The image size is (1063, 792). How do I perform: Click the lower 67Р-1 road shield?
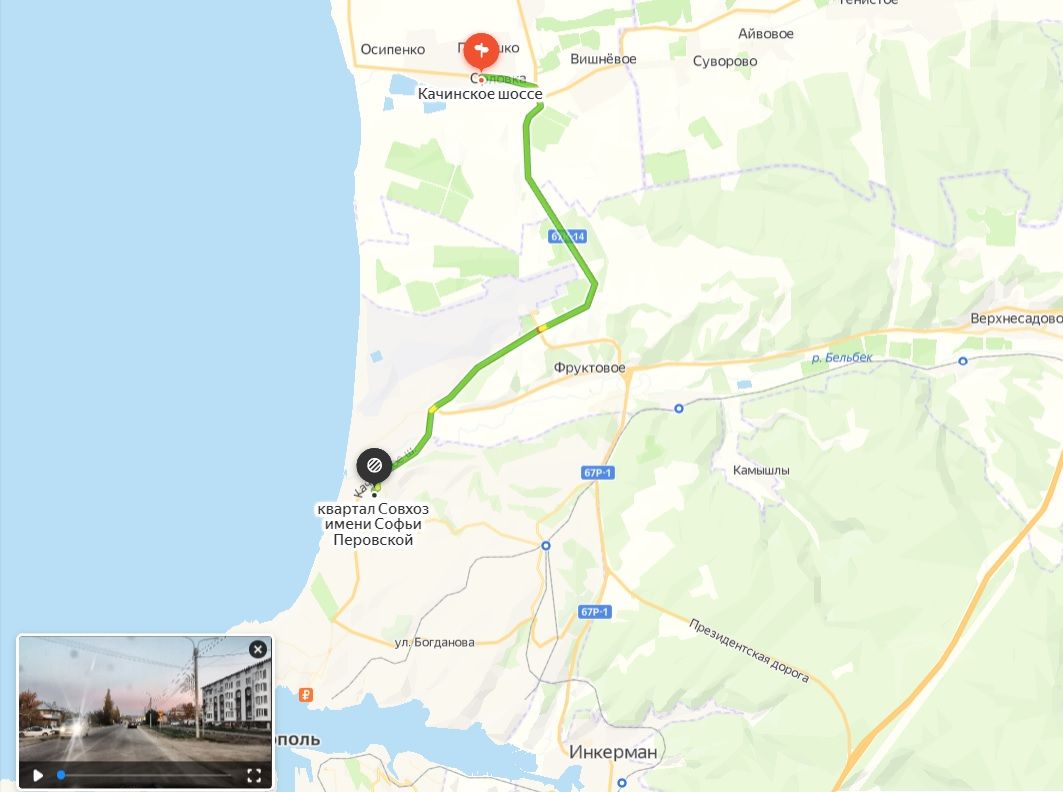[595, 612]
